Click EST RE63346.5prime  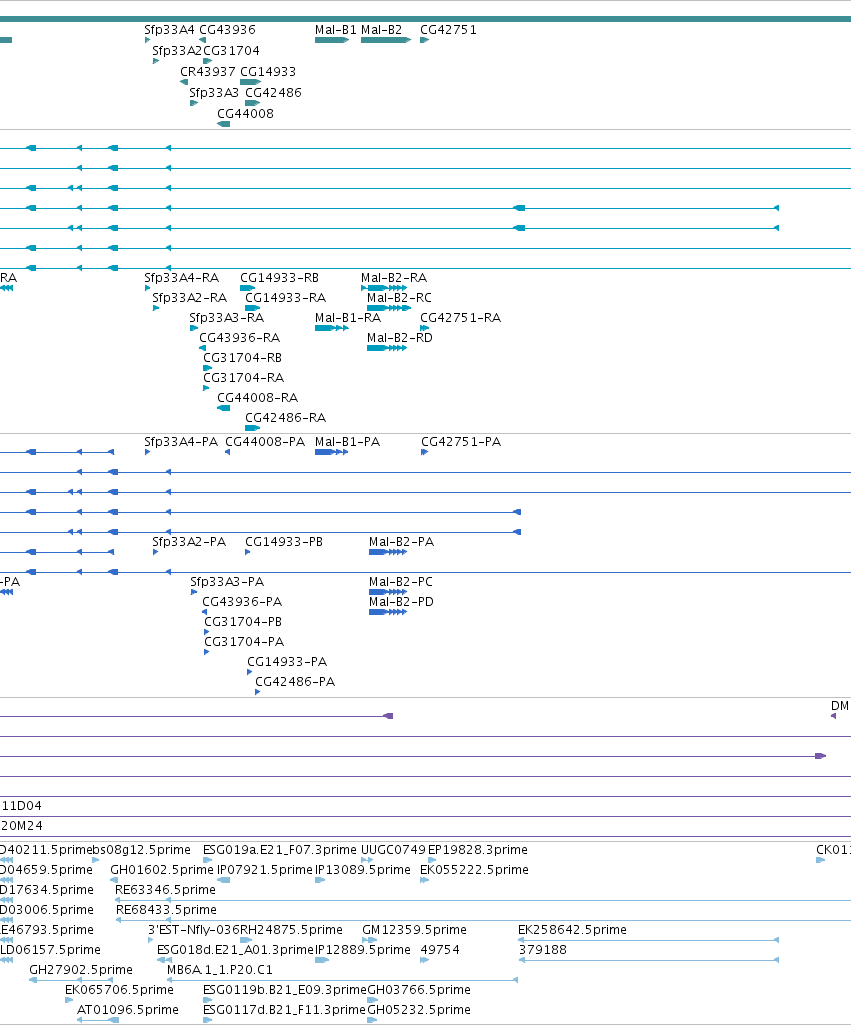pyautogui.click(x=165, y=890)
